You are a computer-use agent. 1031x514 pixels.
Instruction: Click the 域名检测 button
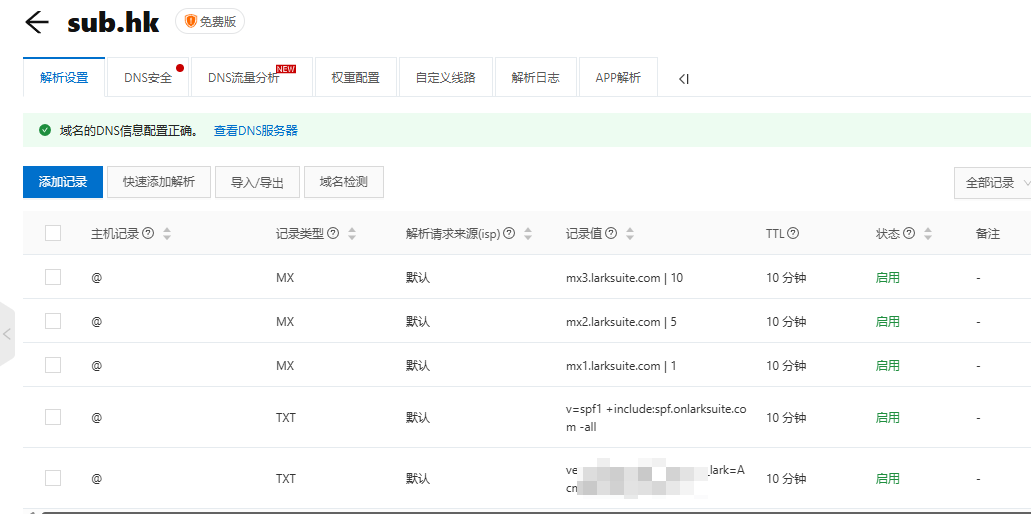pyautogui.click(x=344, y=182)
